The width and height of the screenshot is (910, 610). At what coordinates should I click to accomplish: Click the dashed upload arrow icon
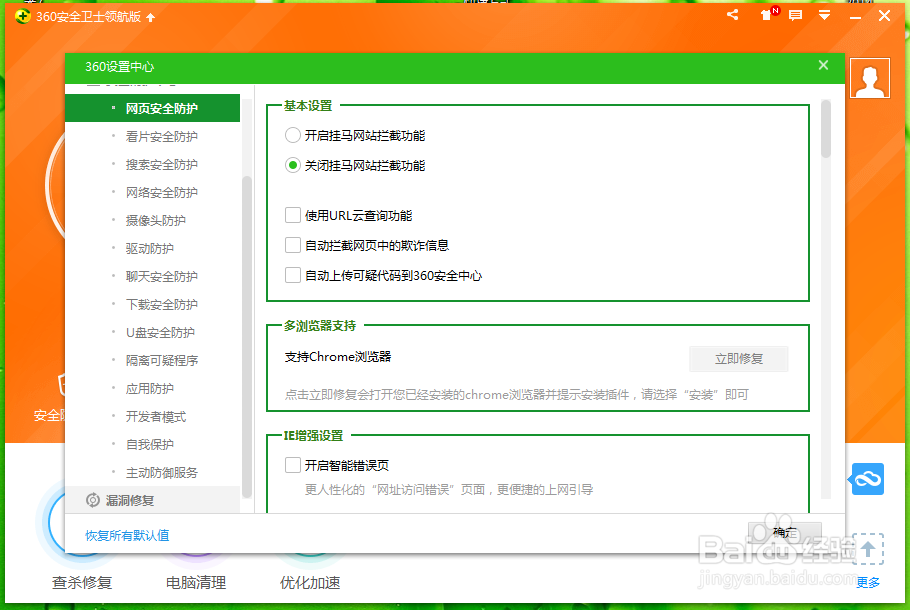point(868,548)
